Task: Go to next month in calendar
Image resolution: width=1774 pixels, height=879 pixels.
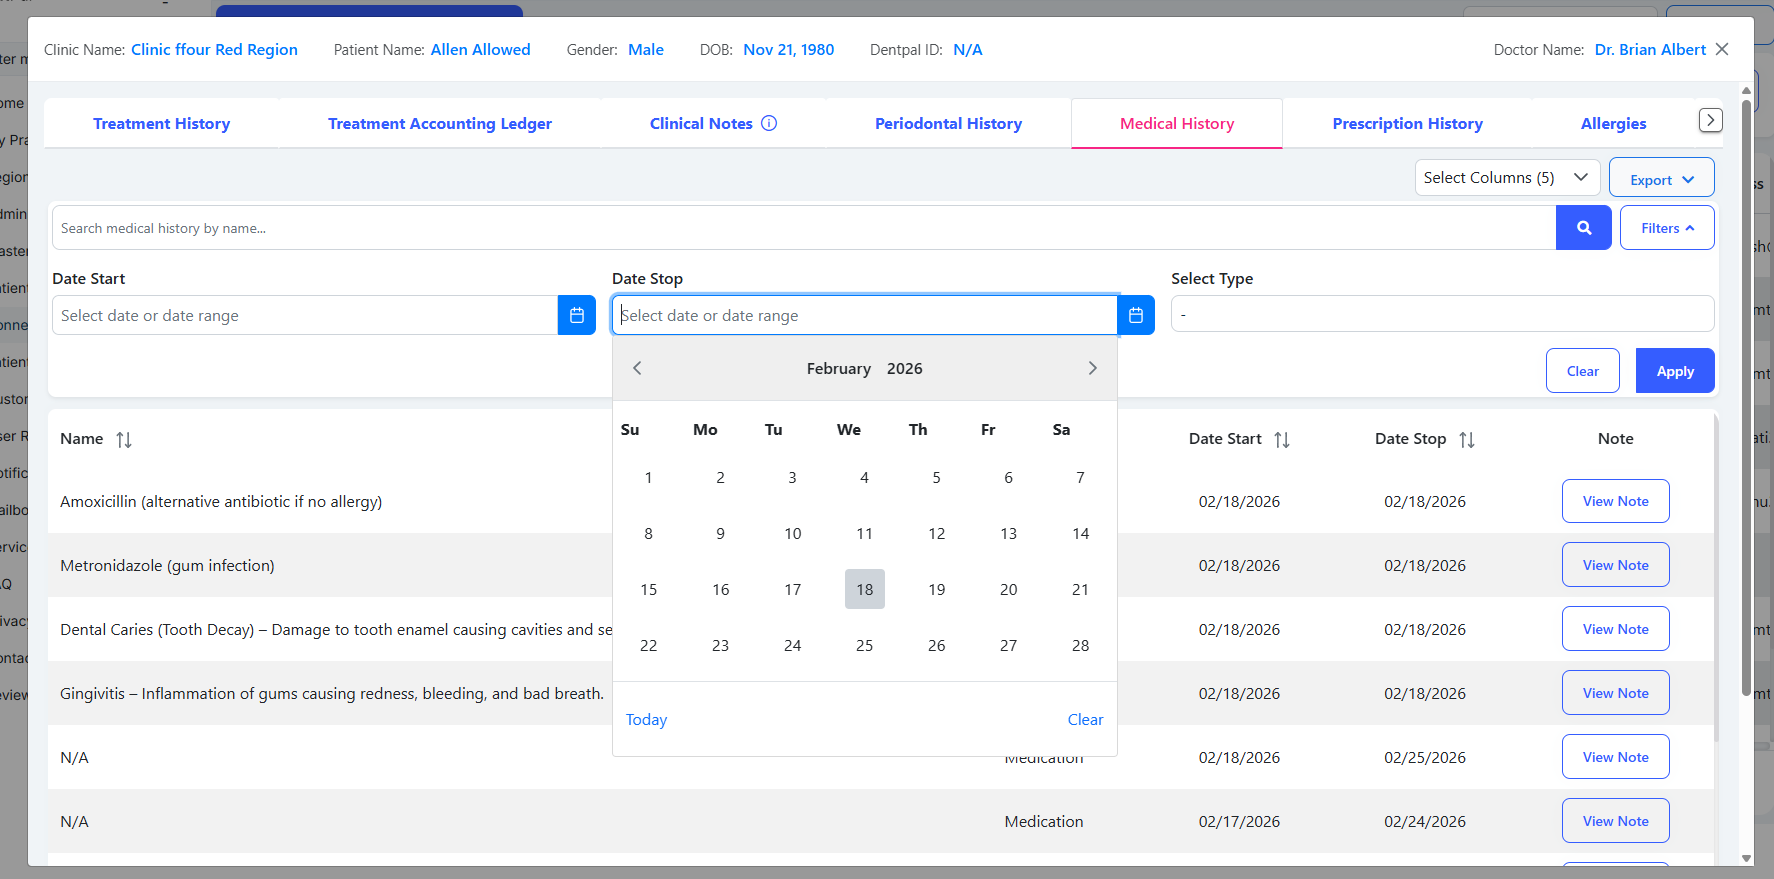Action: pos(1092,368)
